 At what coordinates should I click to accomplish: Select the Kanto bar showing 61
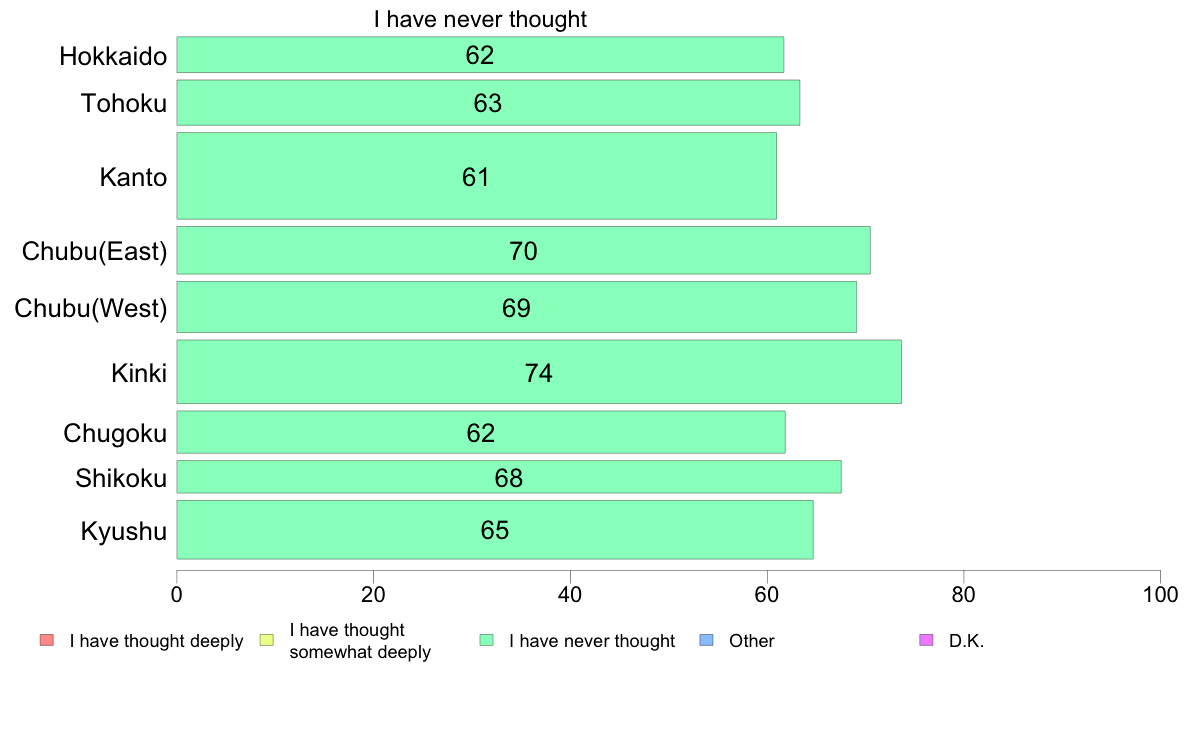point(477,176)
